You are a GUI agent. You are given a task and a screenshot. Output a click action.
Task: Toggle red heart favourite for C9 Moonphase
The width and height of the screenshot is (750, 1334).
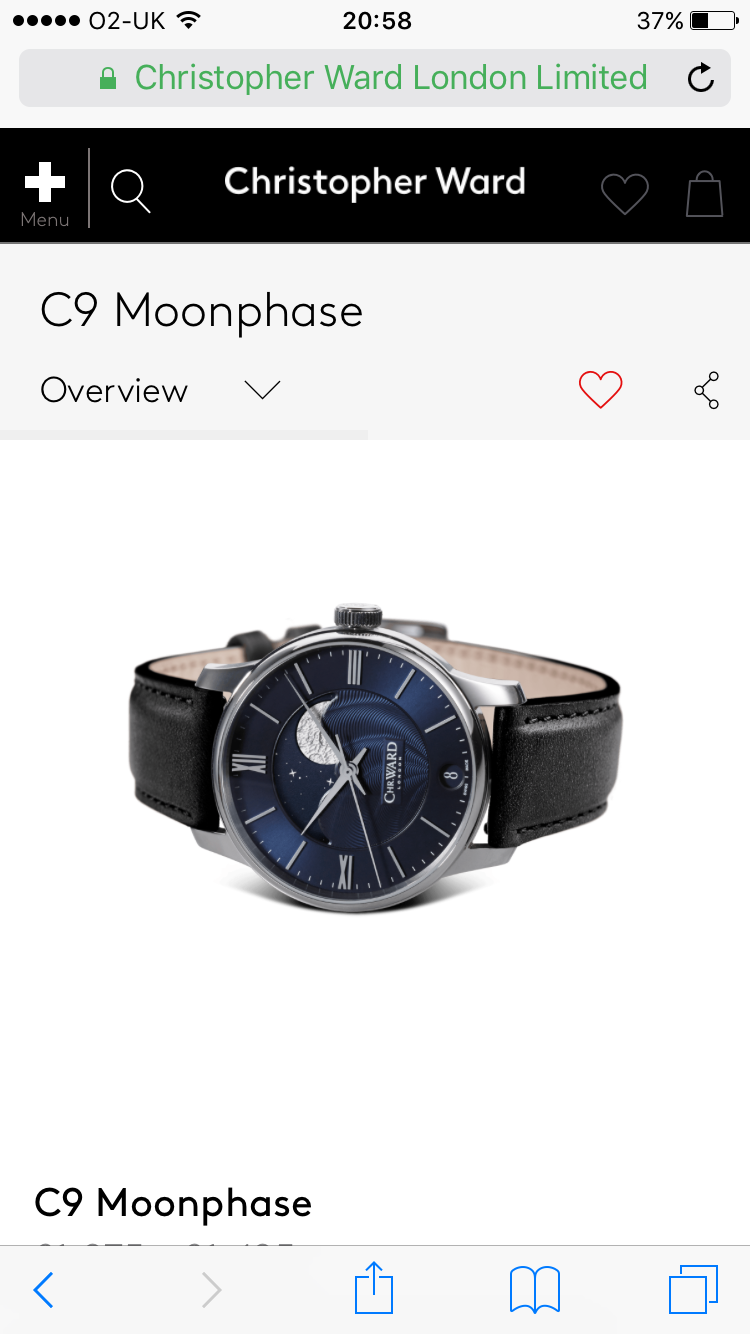coord(601,390)
